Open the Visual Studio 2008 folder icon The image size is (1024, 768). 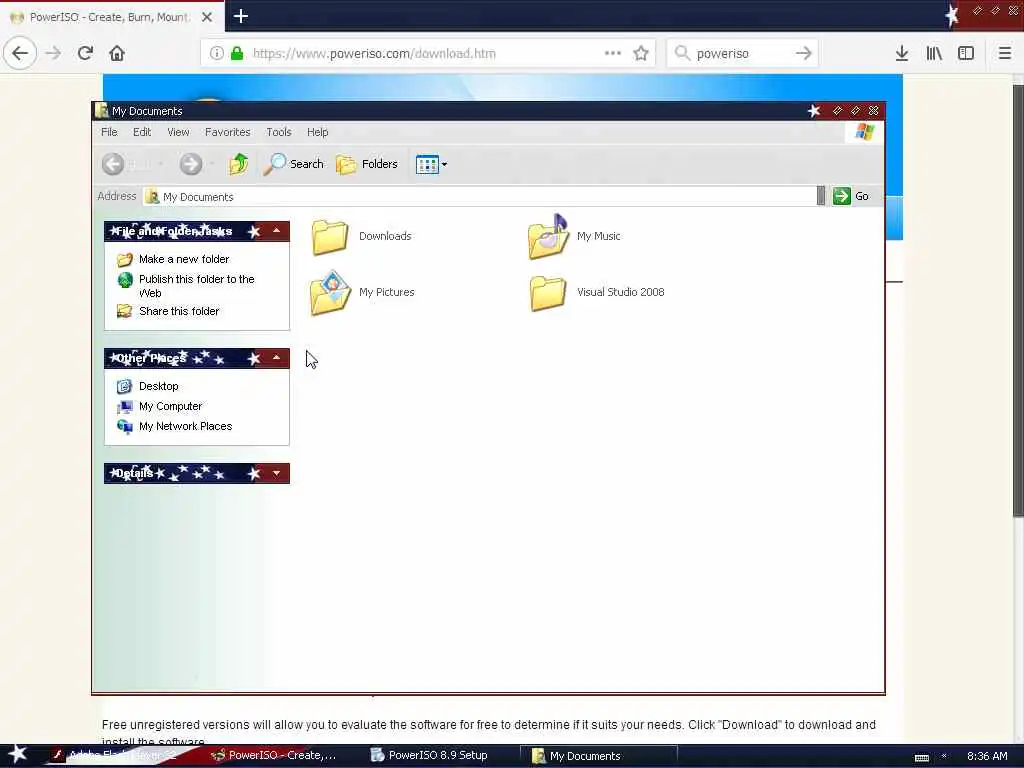point(548,293)
